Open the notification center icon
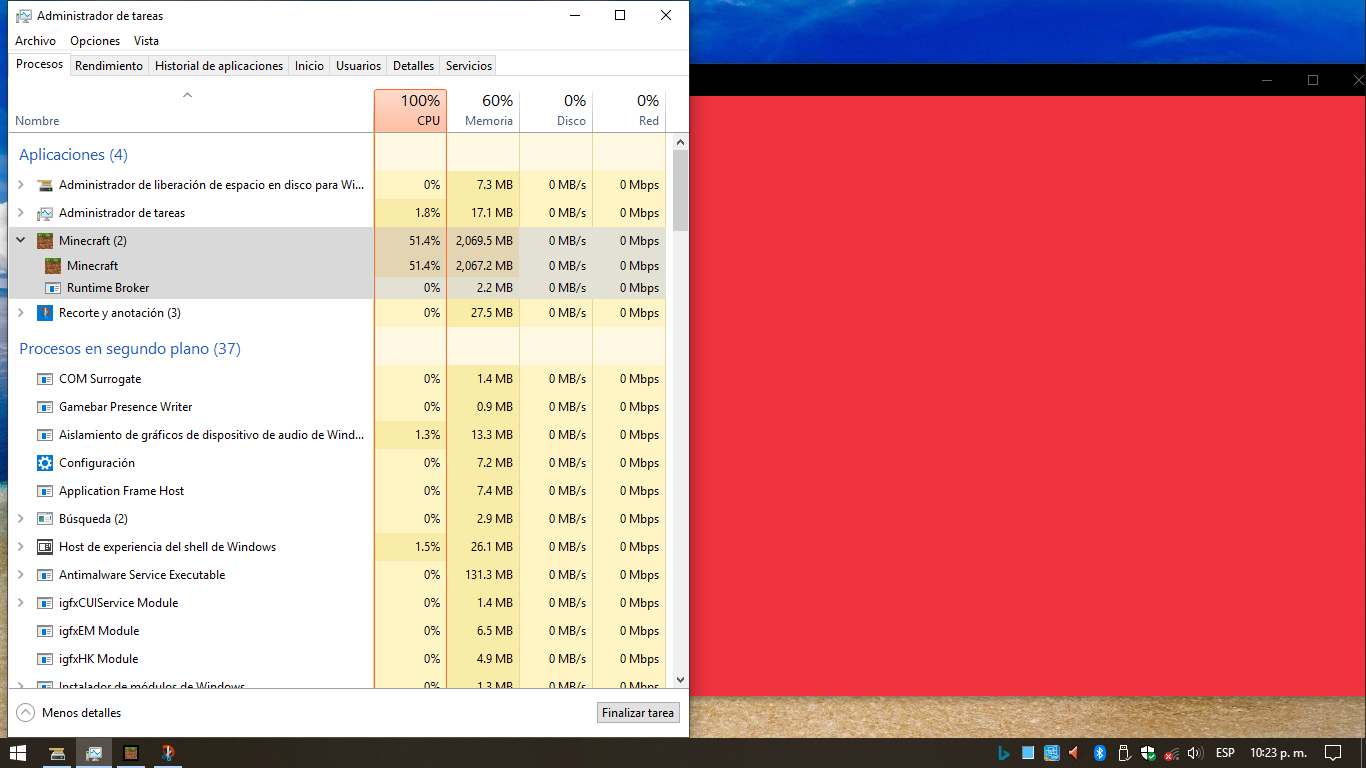Screen dimensions: 1366x768 pyautogui.click(x=1333, y=753)
